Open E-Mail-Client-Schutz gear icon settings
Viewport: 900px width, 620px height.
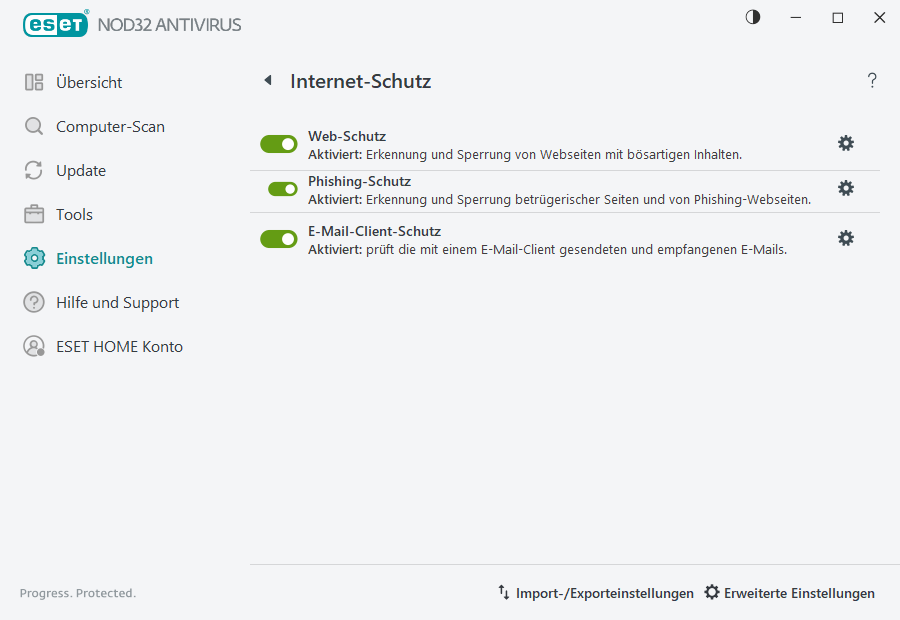[846, 238]
